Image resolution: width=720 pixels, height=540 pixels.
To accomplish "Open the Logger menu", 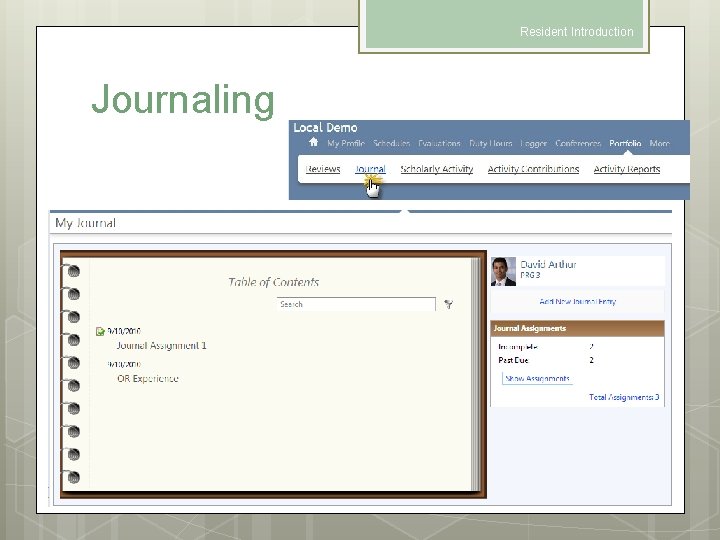I will [x=534, y=143].
